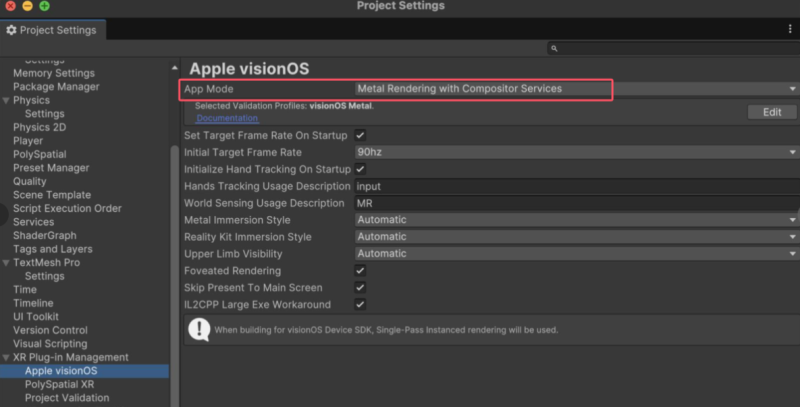Click the info warning icon about Single-Pass rendering
Screen dimensions: 800x407
click(199, 329)
